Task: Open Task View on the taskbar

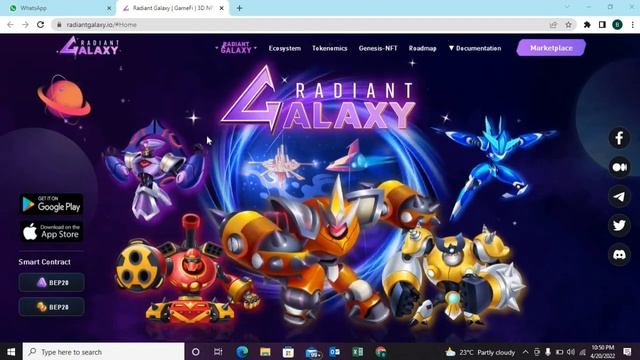Action: (x=218, y=352)
